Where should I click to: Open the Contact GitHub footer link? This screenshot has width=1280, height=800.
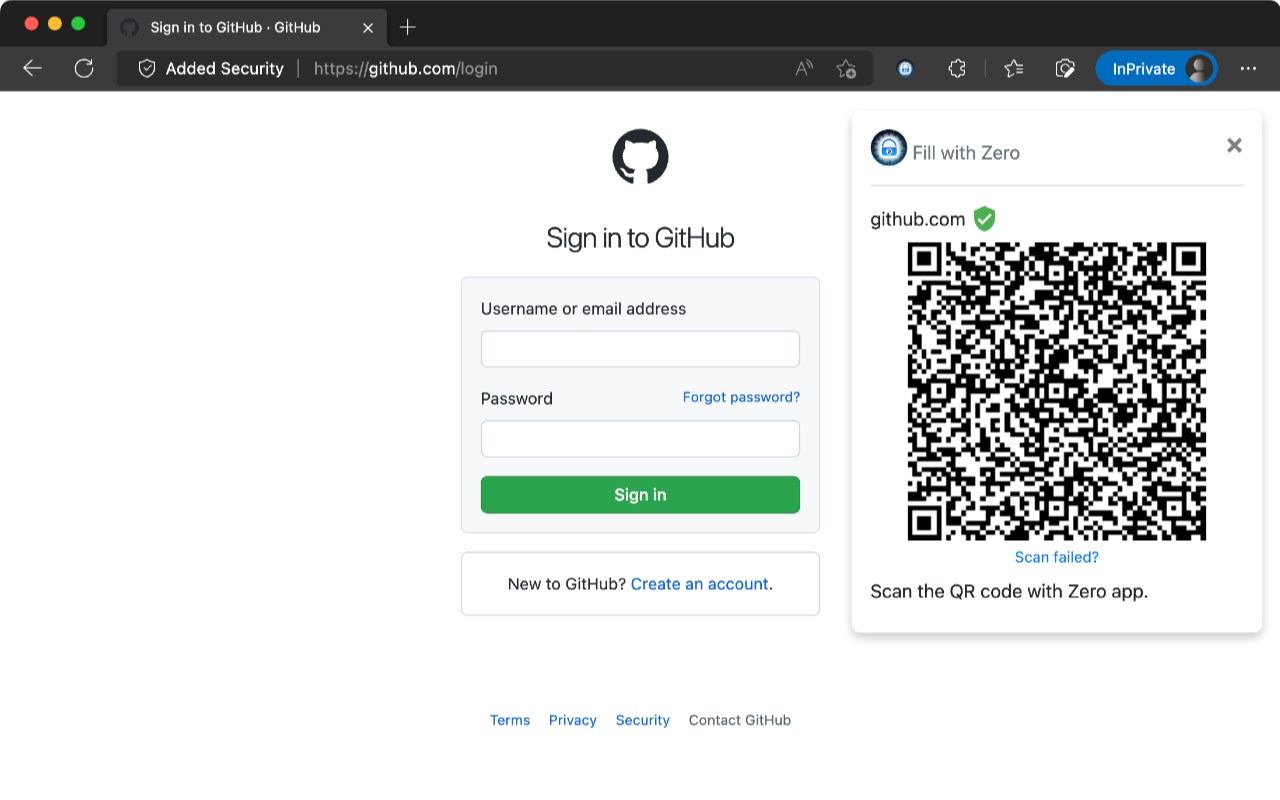tap(740, 720)
